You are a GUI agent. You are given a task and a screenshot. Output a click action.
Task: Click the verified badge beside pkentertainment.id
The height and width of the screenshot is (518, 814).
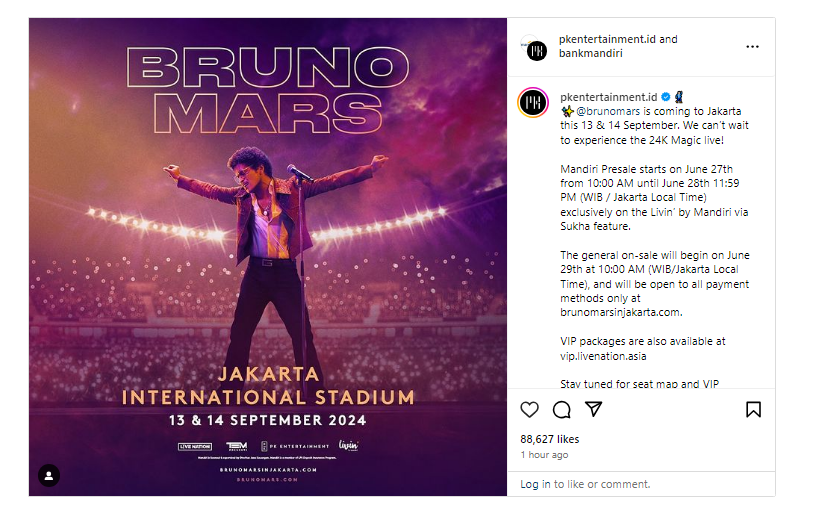tap(664, 97)
